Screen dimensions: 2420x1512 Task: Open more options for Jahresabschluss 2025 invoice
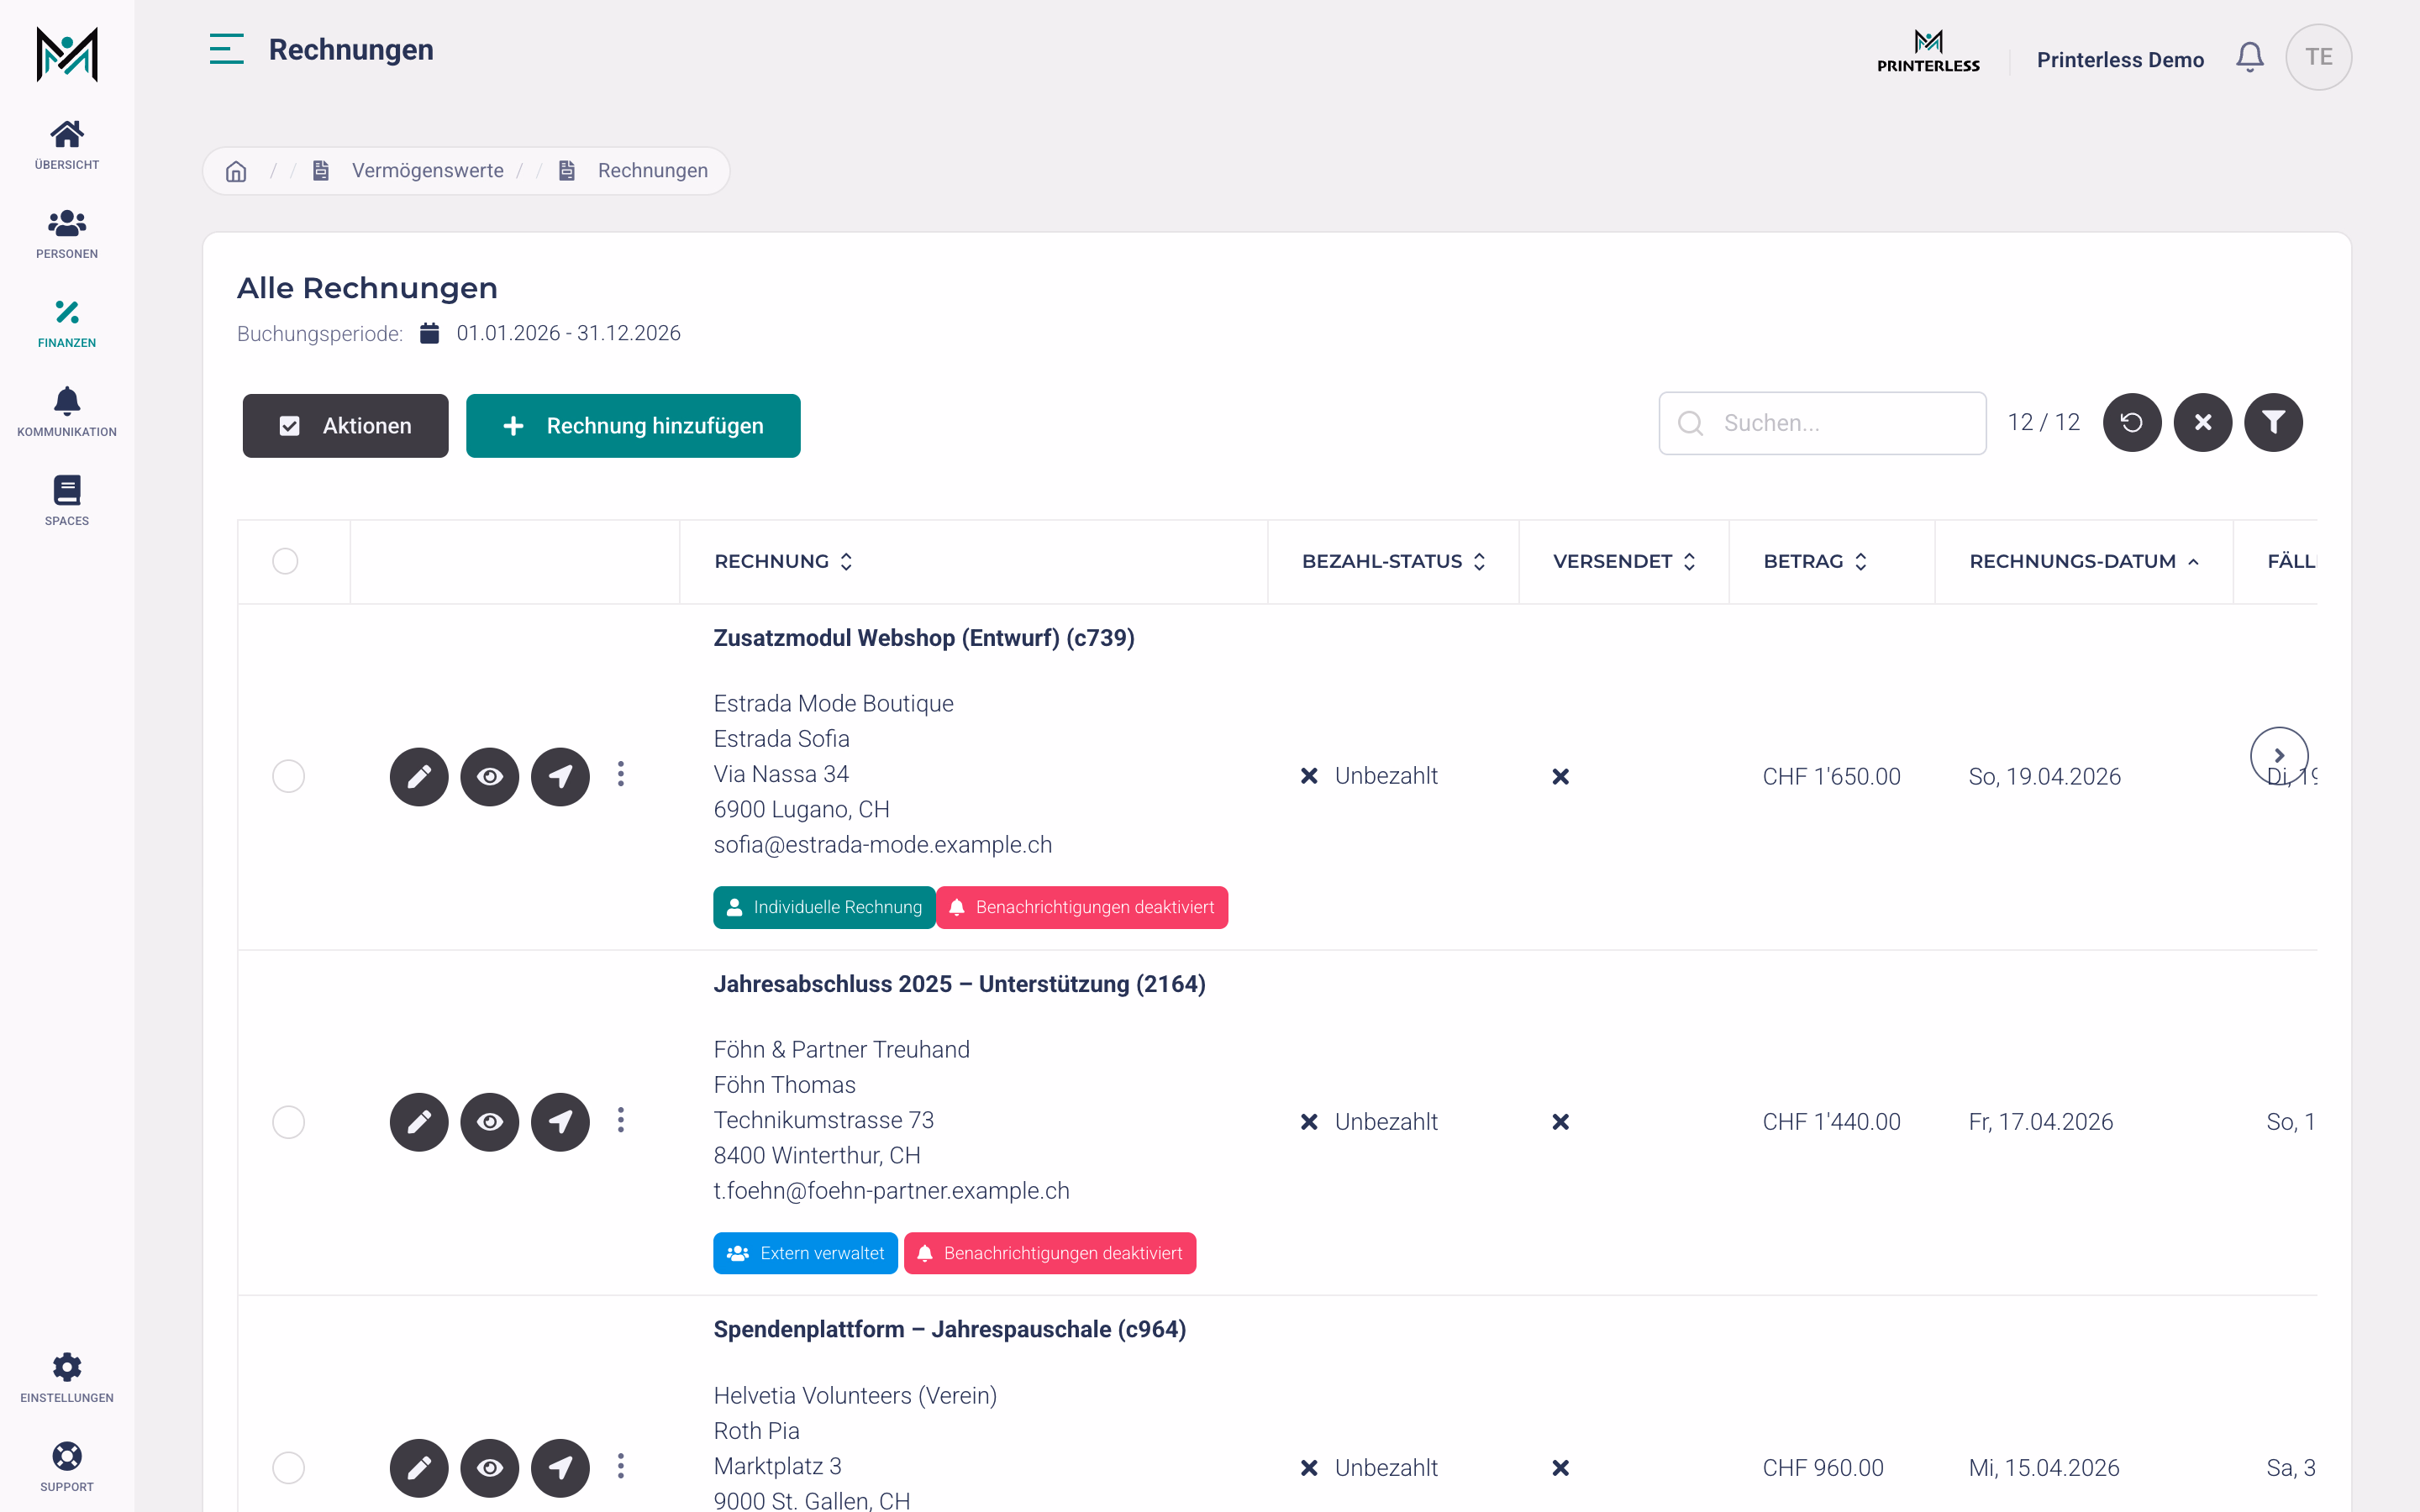pos(621,1120)
